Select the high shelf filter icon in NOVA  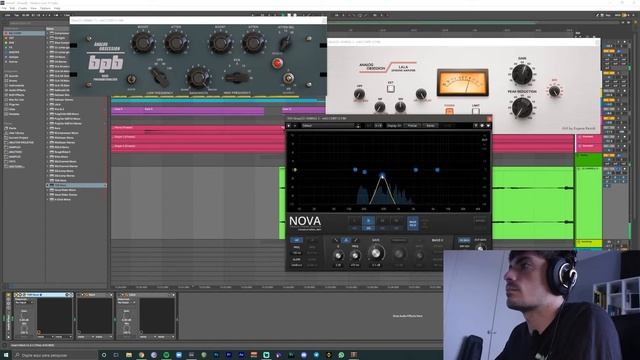click(356, 240)
